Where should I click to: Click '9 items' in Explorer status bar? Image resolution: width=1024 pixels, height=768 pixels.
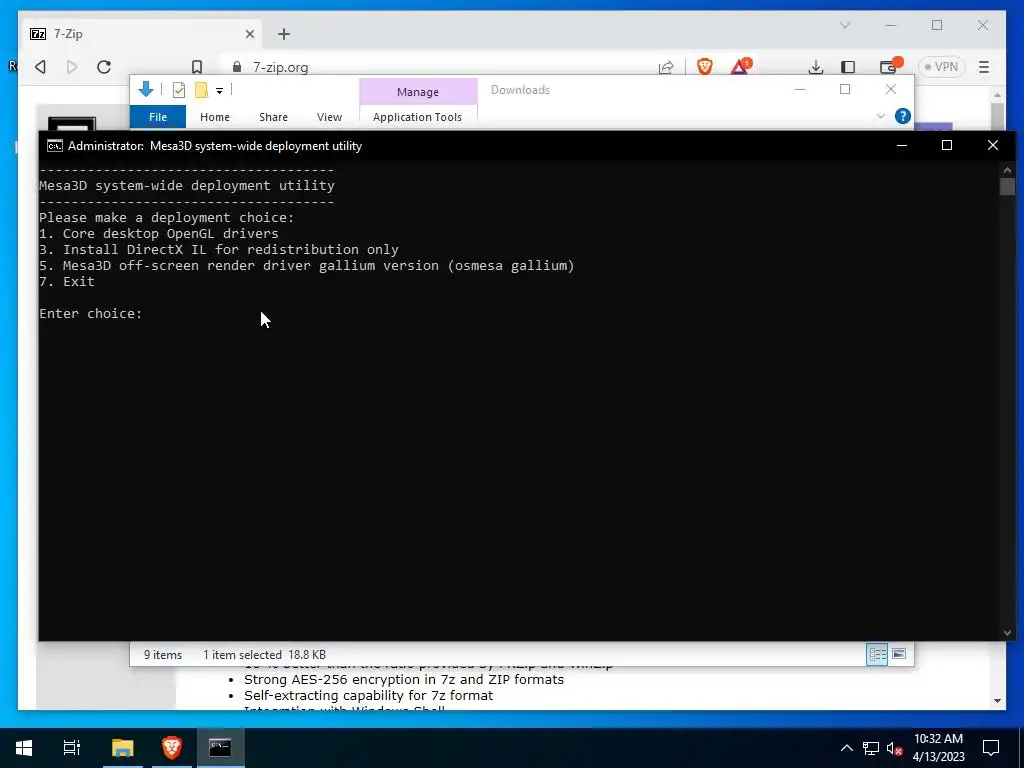click(x=163, y=654)
